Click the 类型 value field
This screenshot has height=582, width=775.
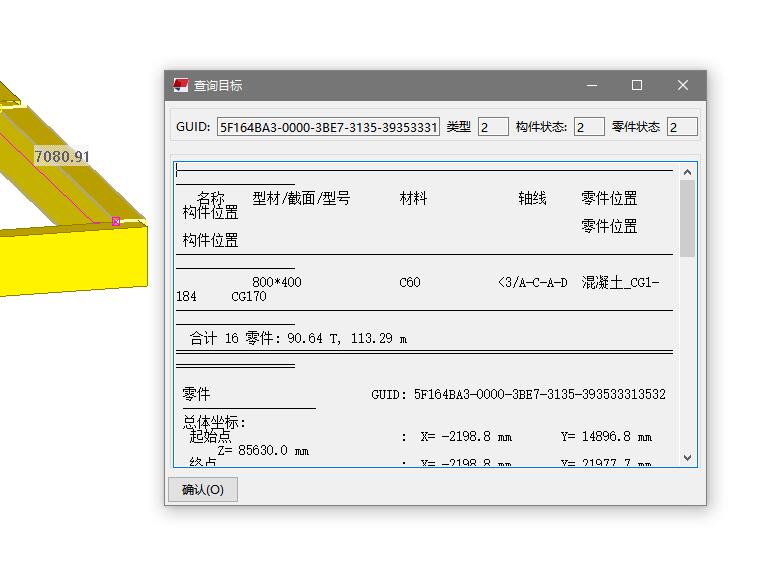[x=493, y=127]
